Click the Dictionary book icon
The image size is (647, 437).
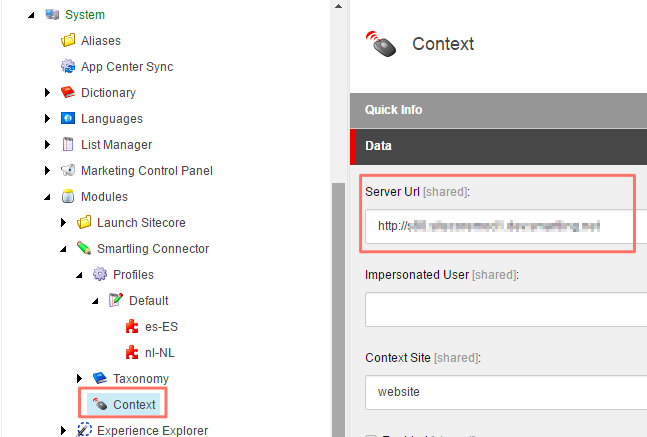(x=68, y=93)
